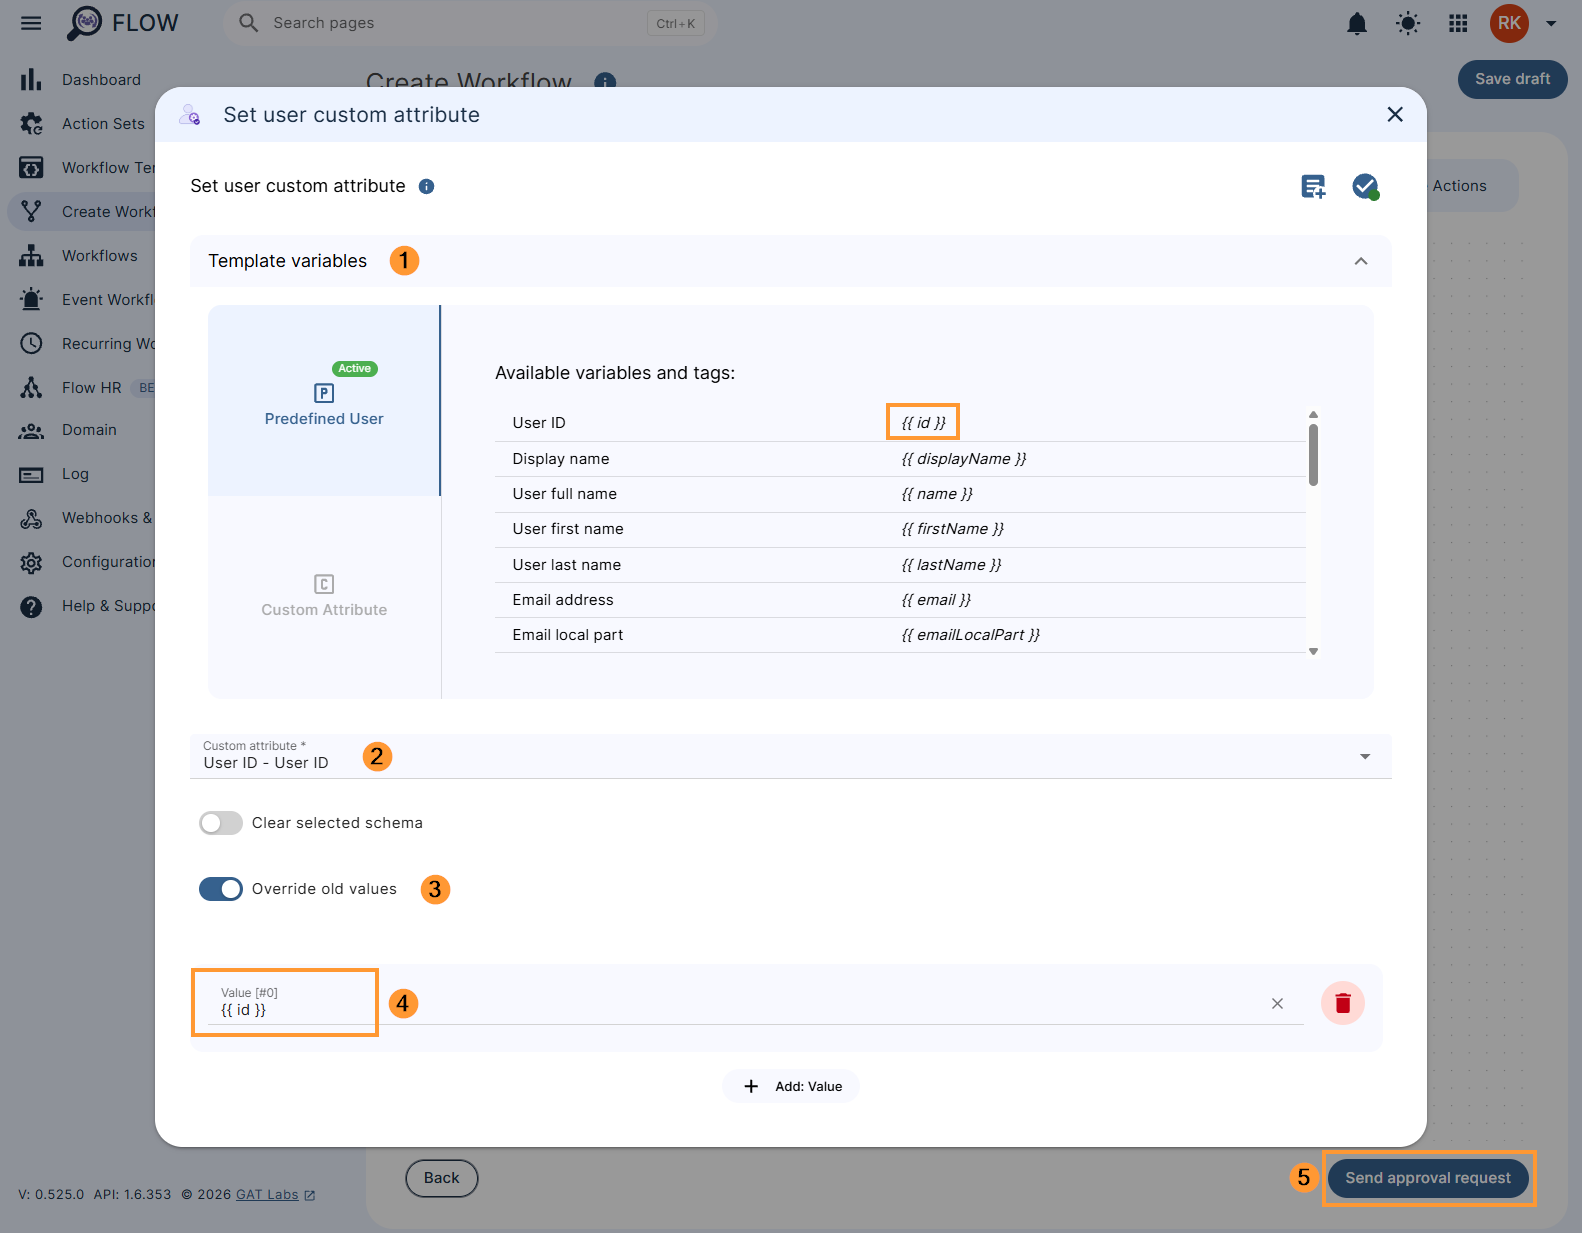
Task: Click the {{ name }} variable tag
Action: (x=937, y=494)
